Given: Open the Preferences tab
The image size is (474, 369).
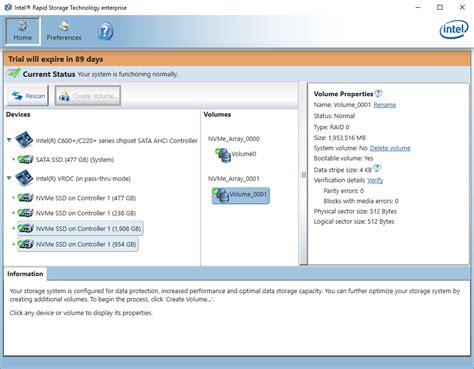Looking at the screenshot, I should click(x=64, y=31).
